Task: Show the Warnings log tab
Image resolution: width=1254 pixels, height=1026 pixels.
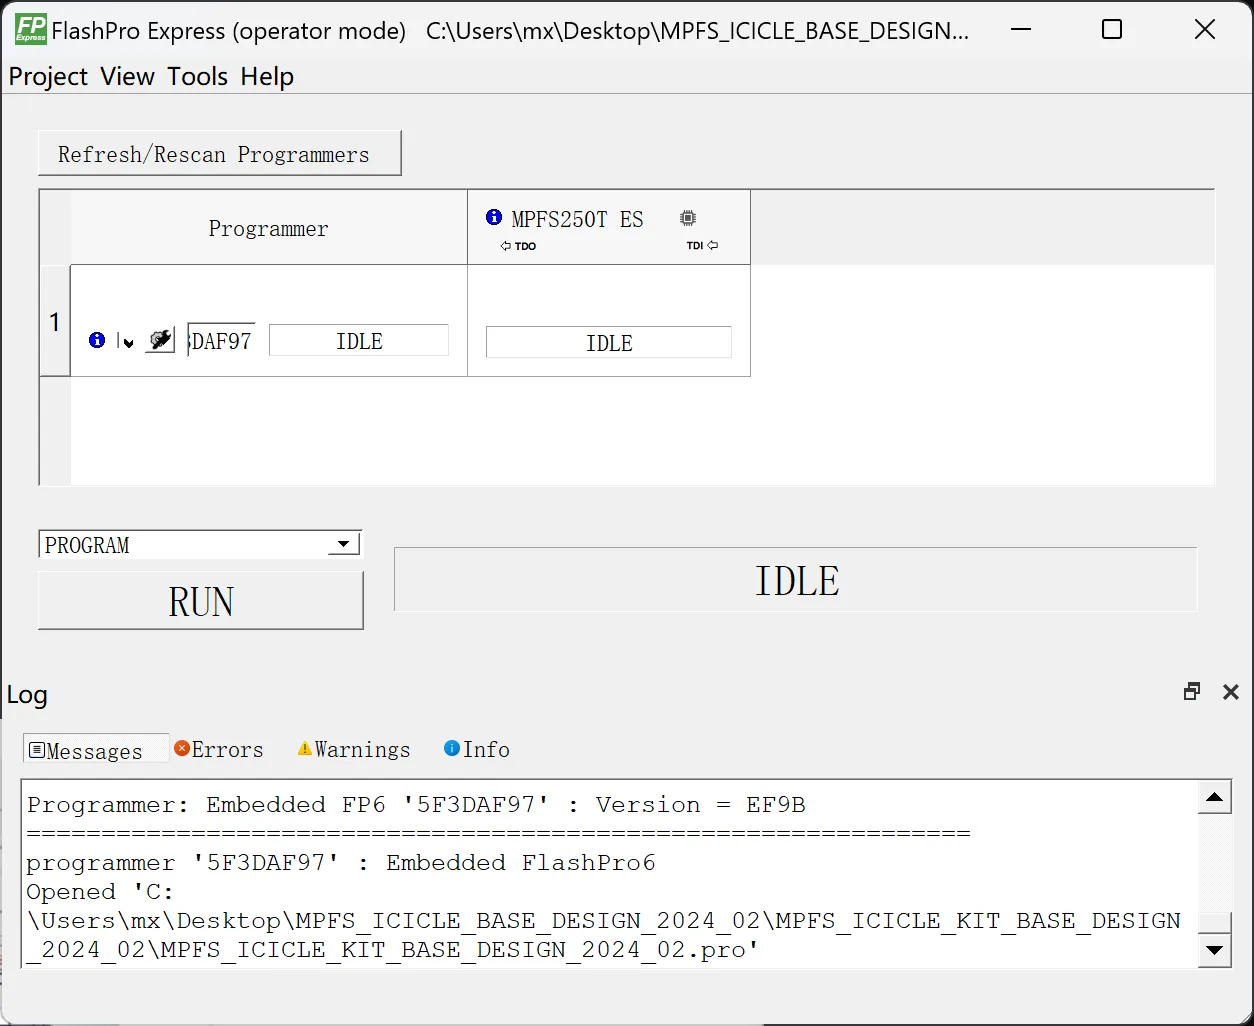Action: [x=354, y=750]
